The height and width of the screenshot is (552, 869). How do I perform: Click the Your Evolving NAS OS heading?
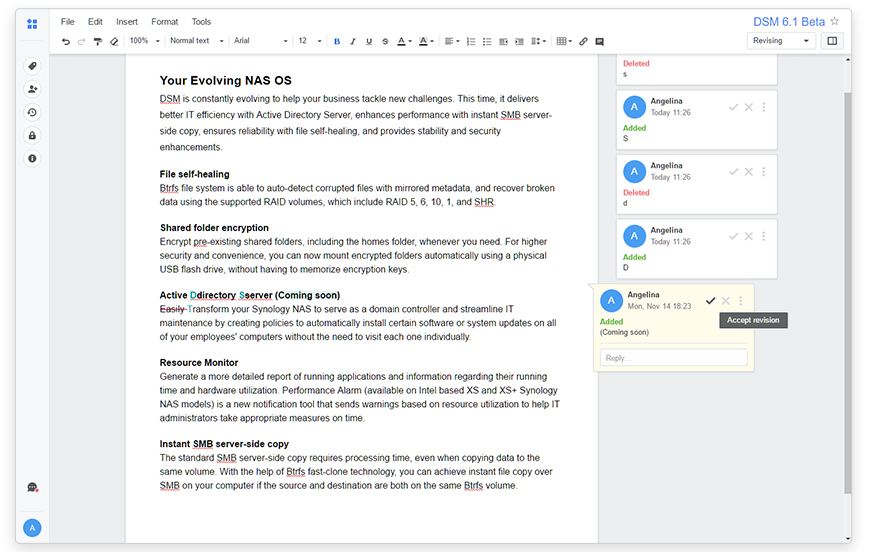[x=226, y=80]
